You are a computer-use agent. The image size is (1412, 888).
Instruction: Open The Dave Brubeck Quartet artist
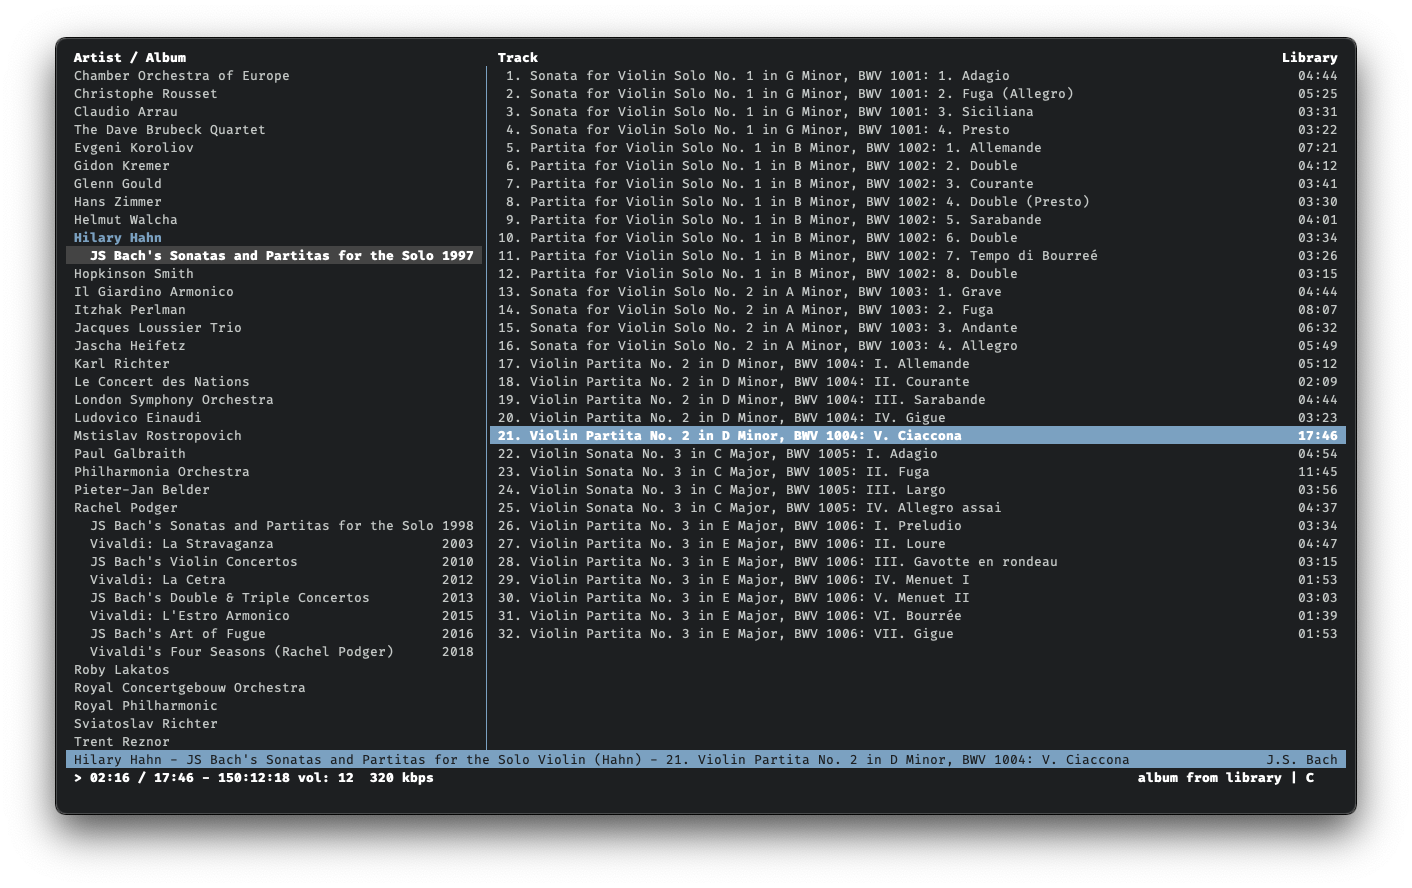(x=169, y=130)
